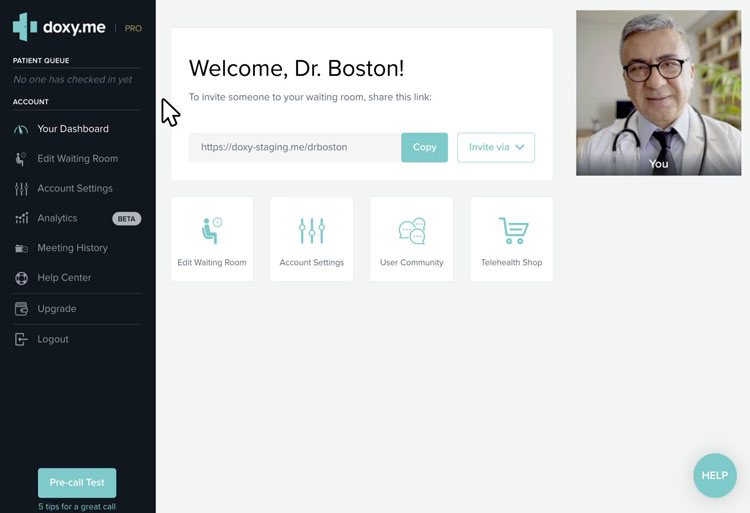750x513 pixels.
Task: Click the User Community card label
Action: [412, 262]
